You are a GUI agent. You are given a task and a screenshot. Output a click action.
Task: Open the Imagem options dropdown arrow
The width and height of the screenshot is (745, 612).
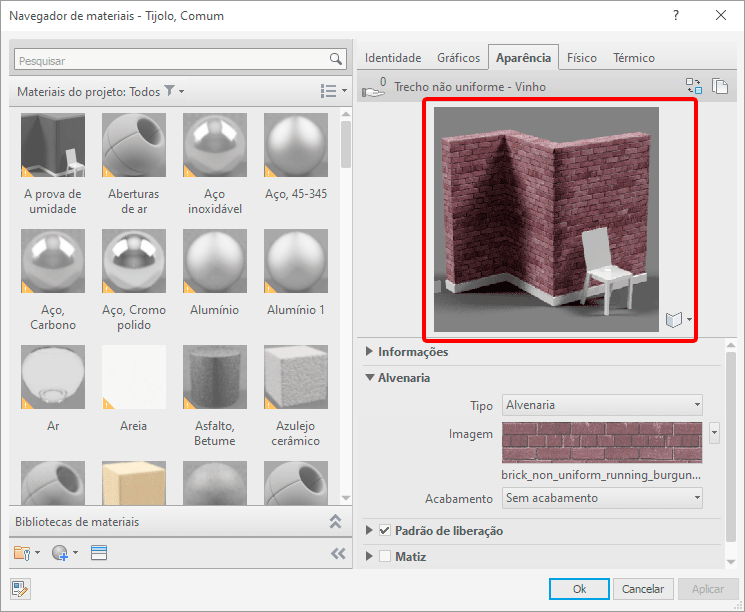(714, 433)
